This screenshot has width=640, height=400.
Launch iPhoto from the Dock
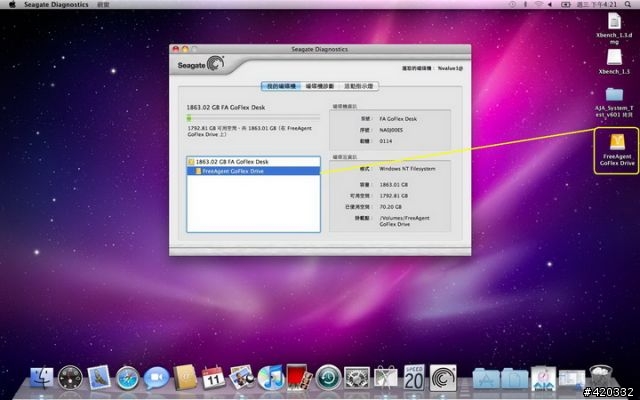242,377
